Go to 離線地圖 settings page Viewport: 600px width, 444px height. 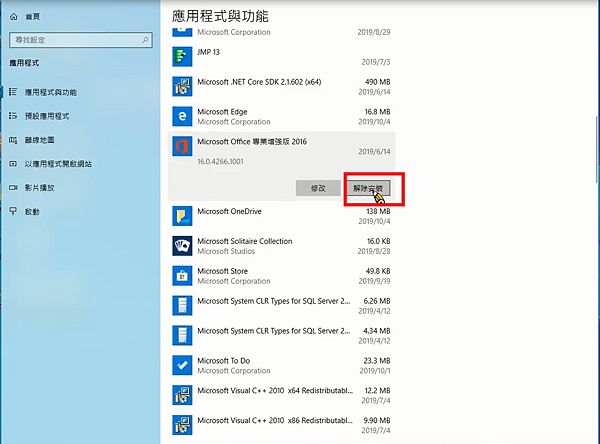pyautogui.click(x=40, y=140)
